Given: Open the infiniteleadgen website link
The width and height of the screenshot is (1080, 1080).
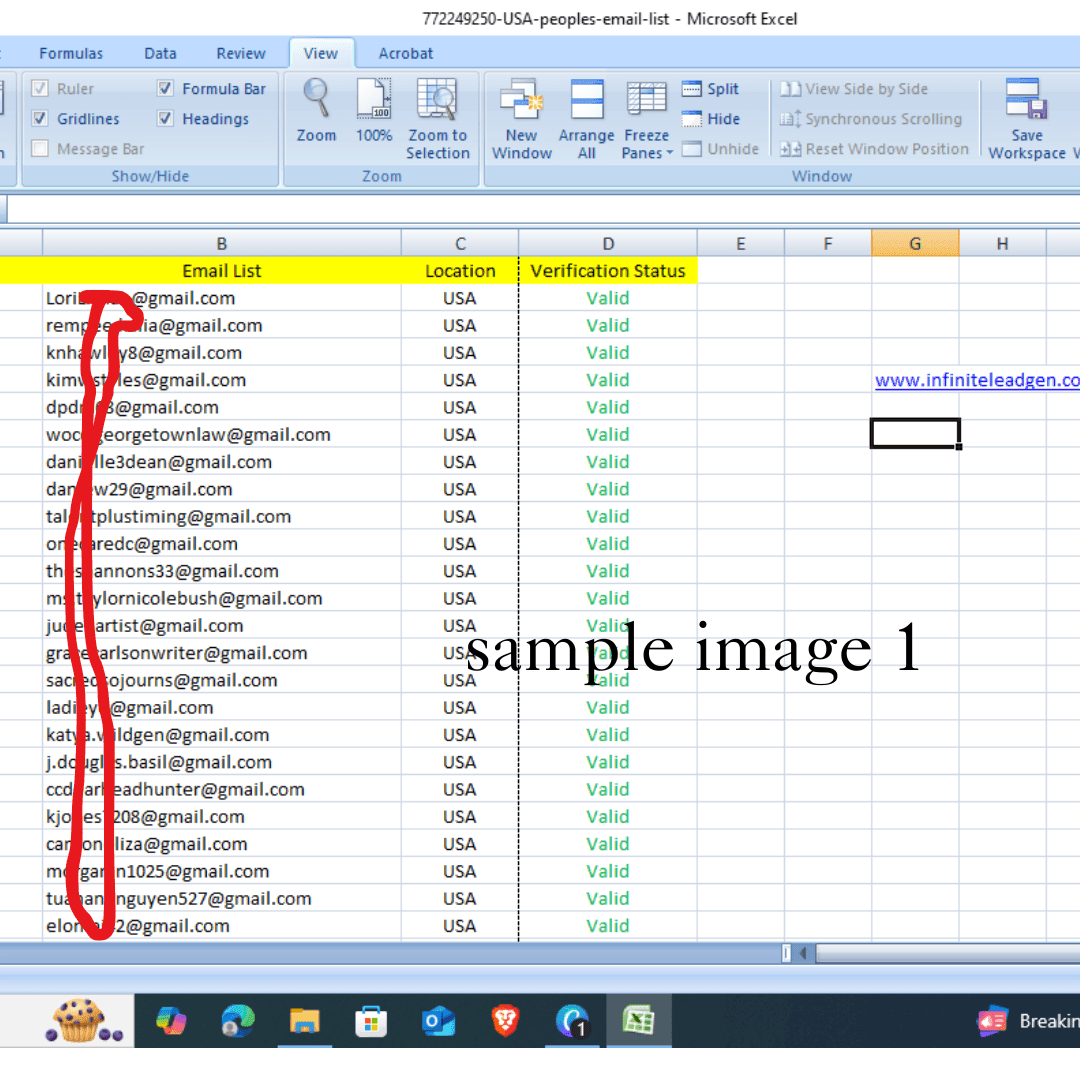Looking at the screenshot, I should [x=976, y=380].
